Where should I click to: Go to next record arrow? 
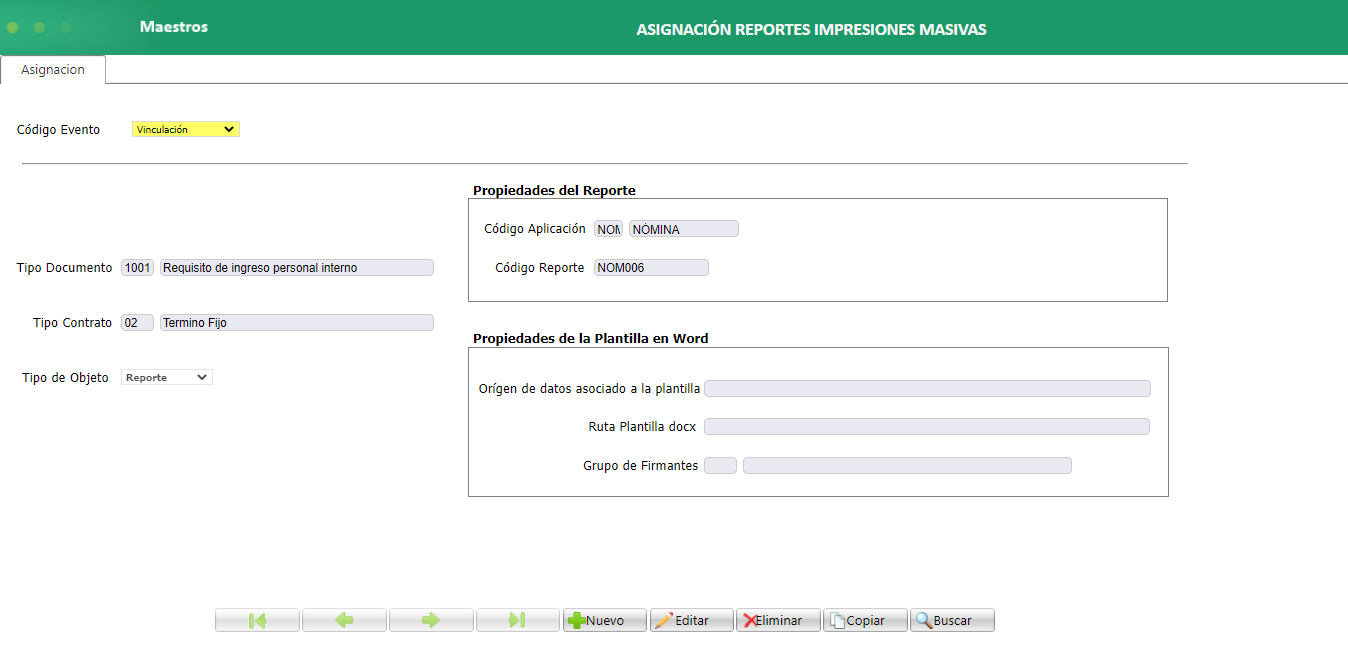[431, 620]
